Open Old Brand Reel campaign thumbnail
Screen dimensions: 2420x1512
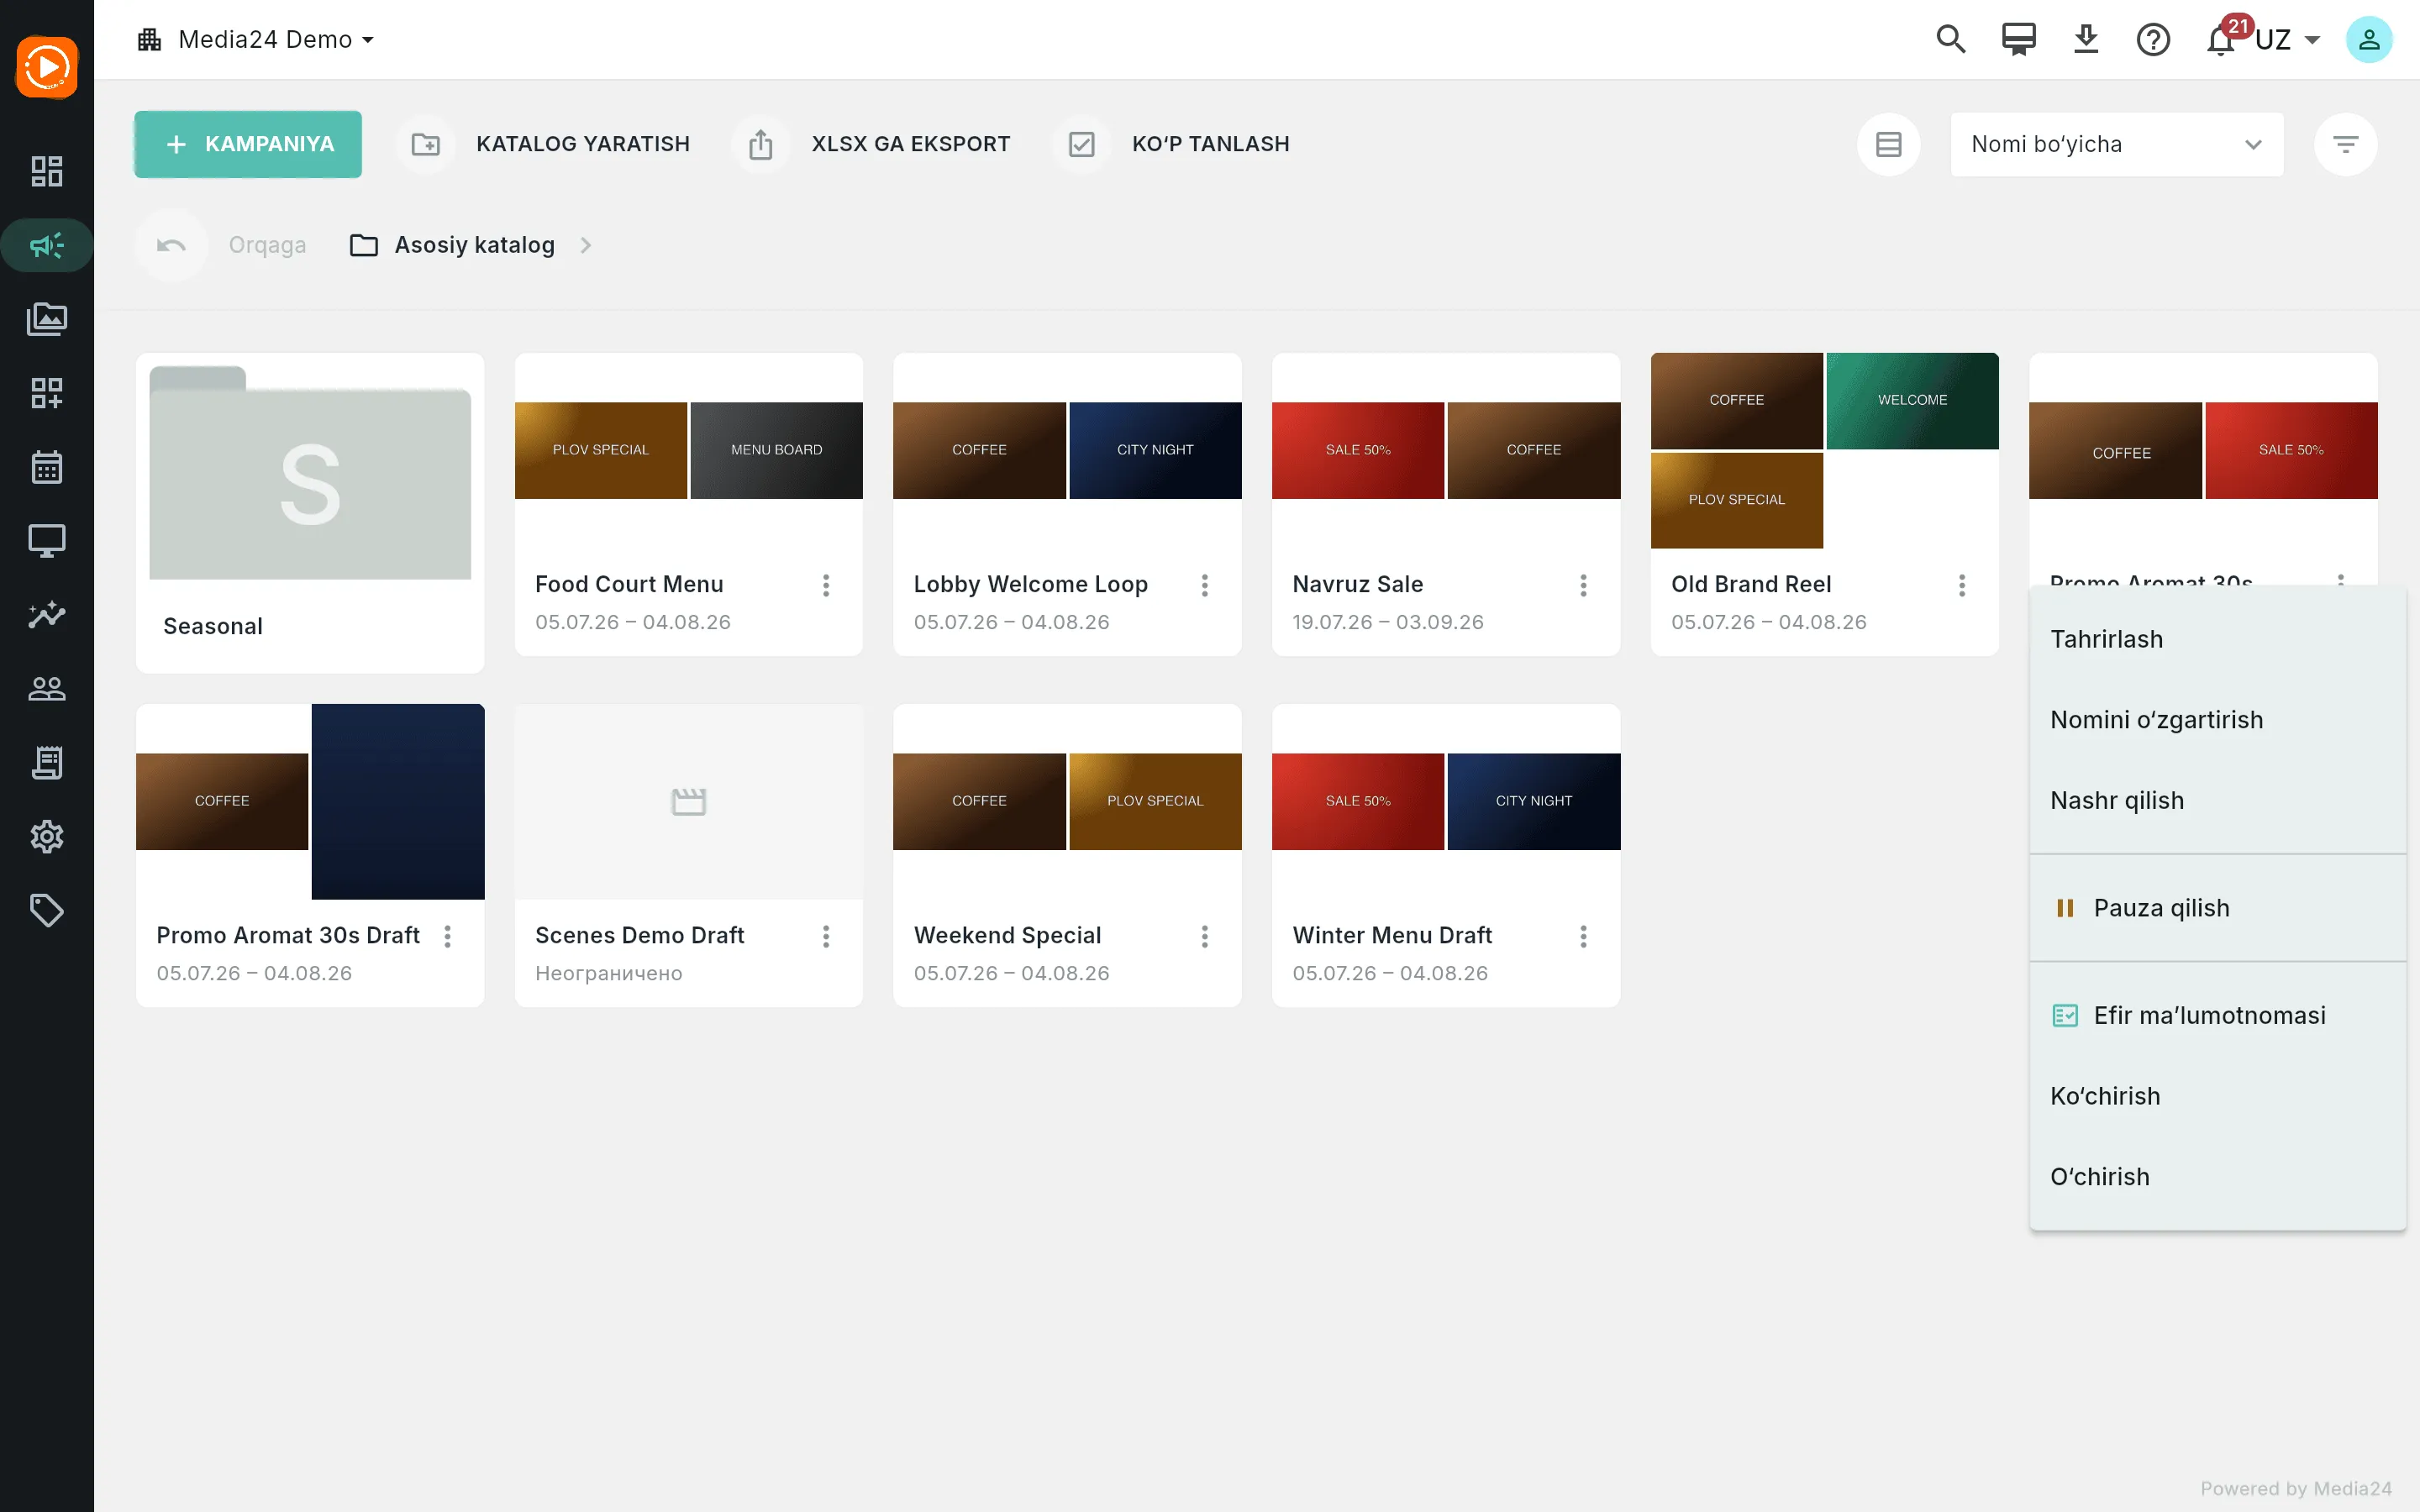tap(1825, 450)
